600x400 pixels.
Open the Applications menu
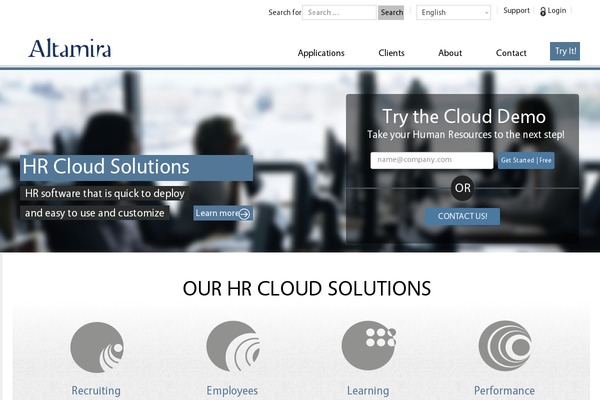[x=321, y=53]
